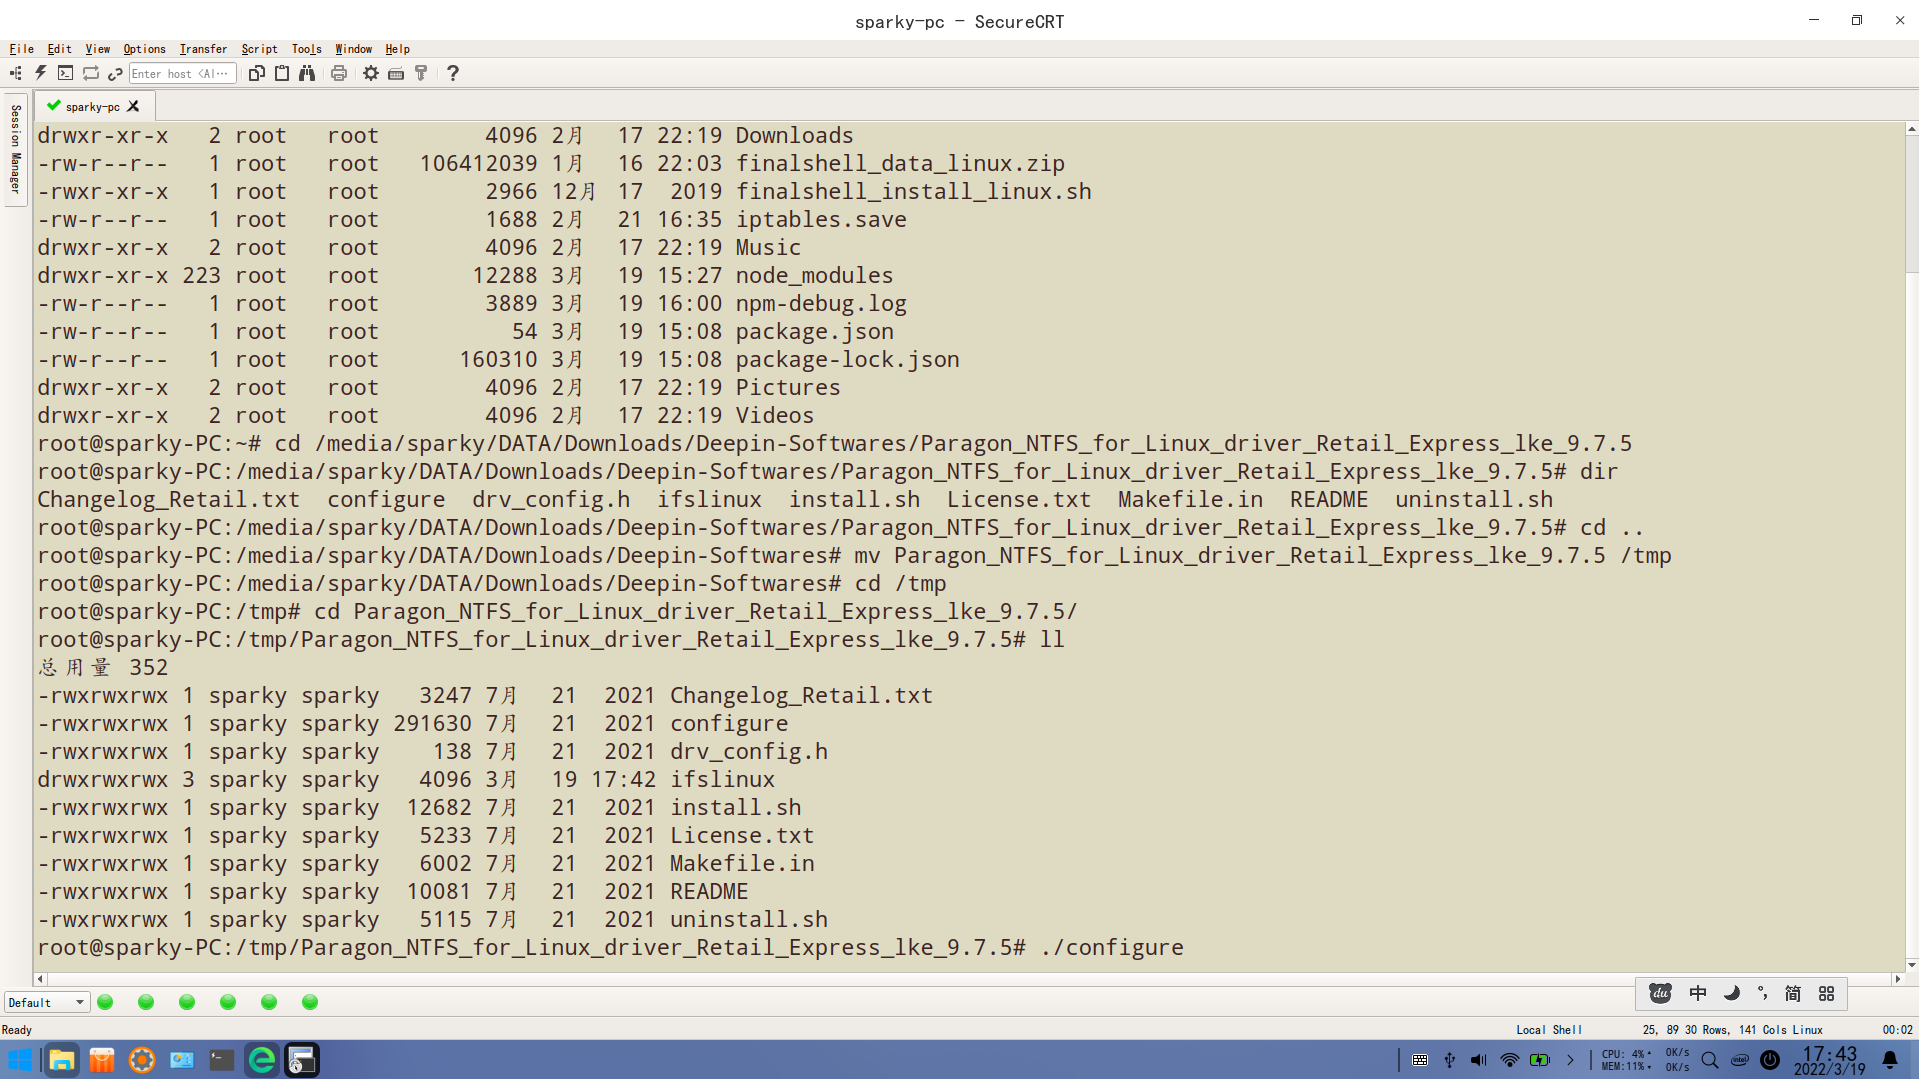Image resolution: width=1919 pixels, height=1079 pixels.
Task: Open the Script menu
Action: click(x=260, y=49)
